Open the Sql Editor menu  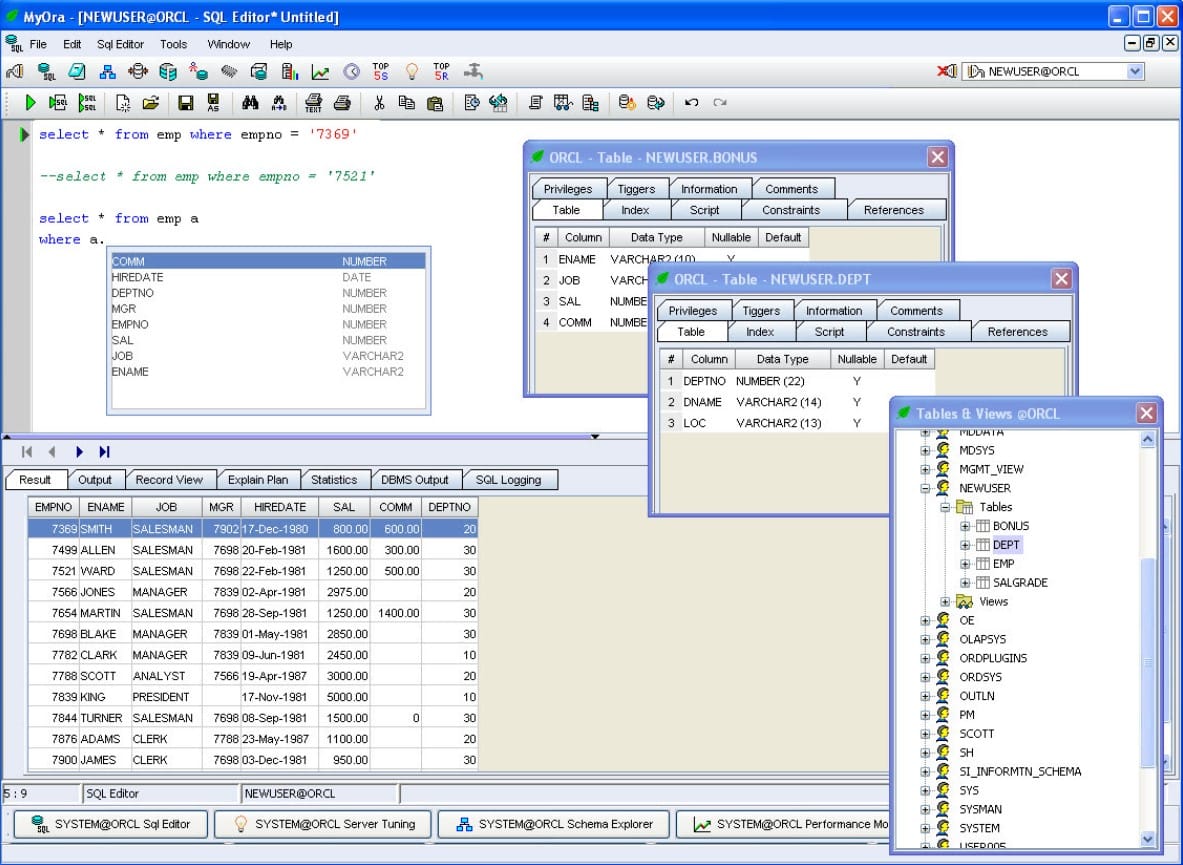(x=120, y=44)
